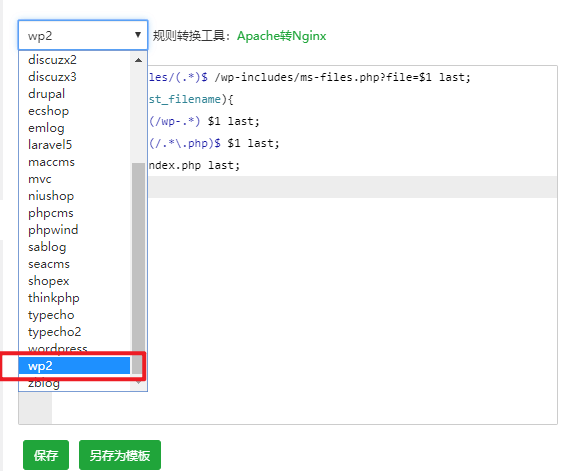Choose niushop from the options
Viewport: 587px width, 471px height.
pyautogui.click(x=75, y=196)
